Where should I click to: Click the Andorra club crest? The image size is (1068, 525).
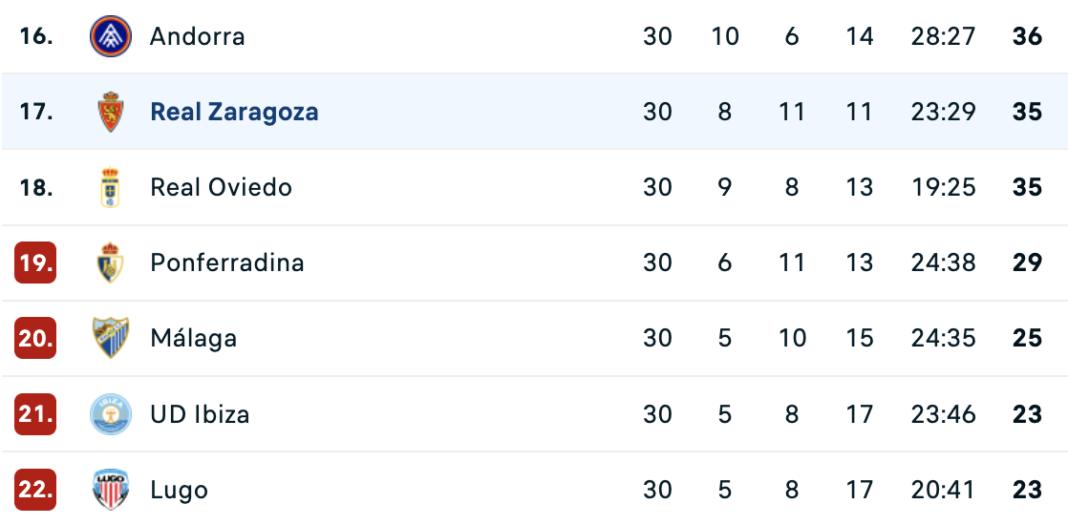point(110,36)
